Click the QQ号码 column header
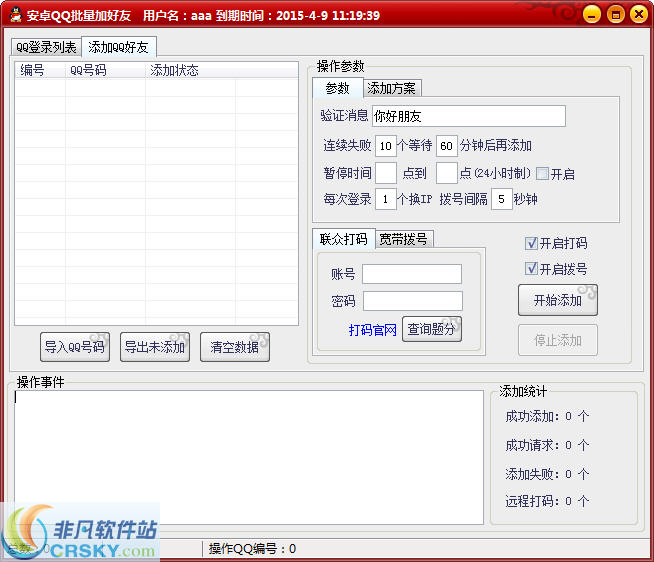Screen dimensions: 654x562 pos(105,70)
